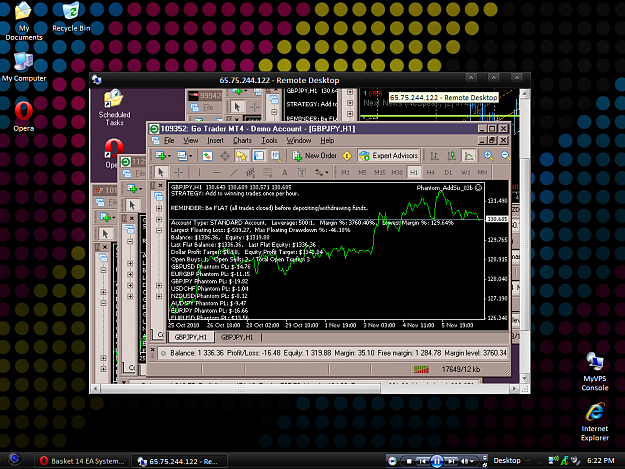Open the new chart dropdown arrow

(x=169, y=156)
